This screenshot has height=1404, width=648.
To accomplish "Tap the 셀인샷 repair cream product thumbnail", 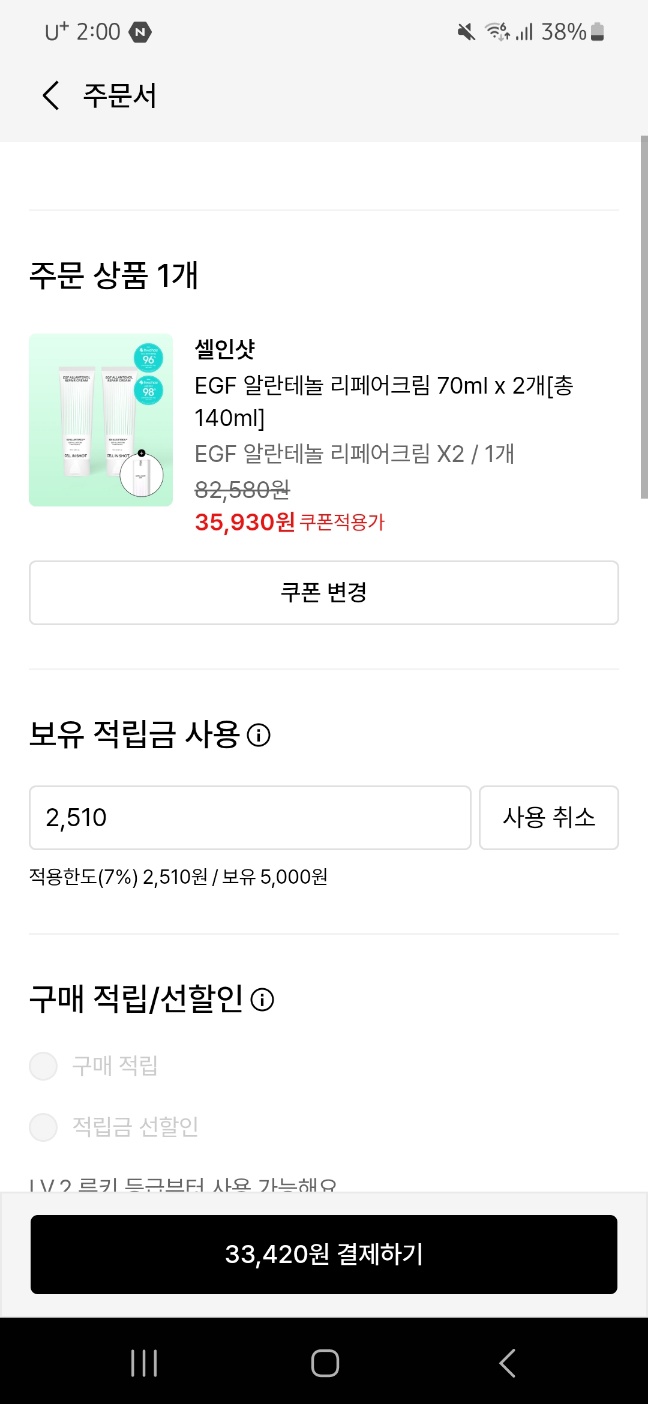I will coord(101,420).
